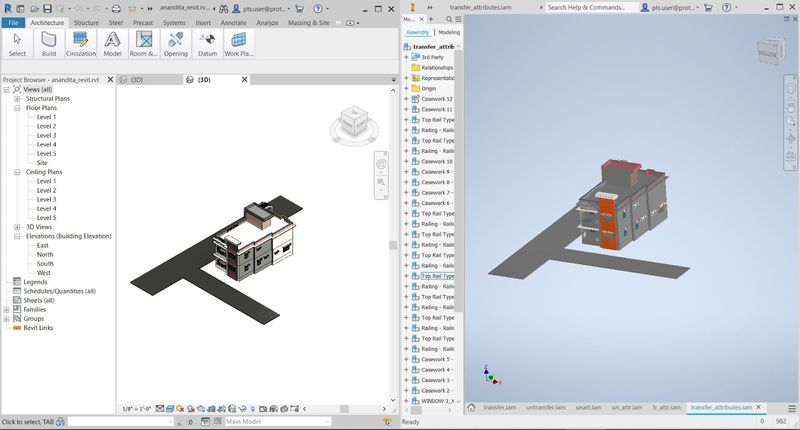This screenshot has width=800, height=430.
Task: Collapse the Floor Plans tree node
Action: pos(17,108)
